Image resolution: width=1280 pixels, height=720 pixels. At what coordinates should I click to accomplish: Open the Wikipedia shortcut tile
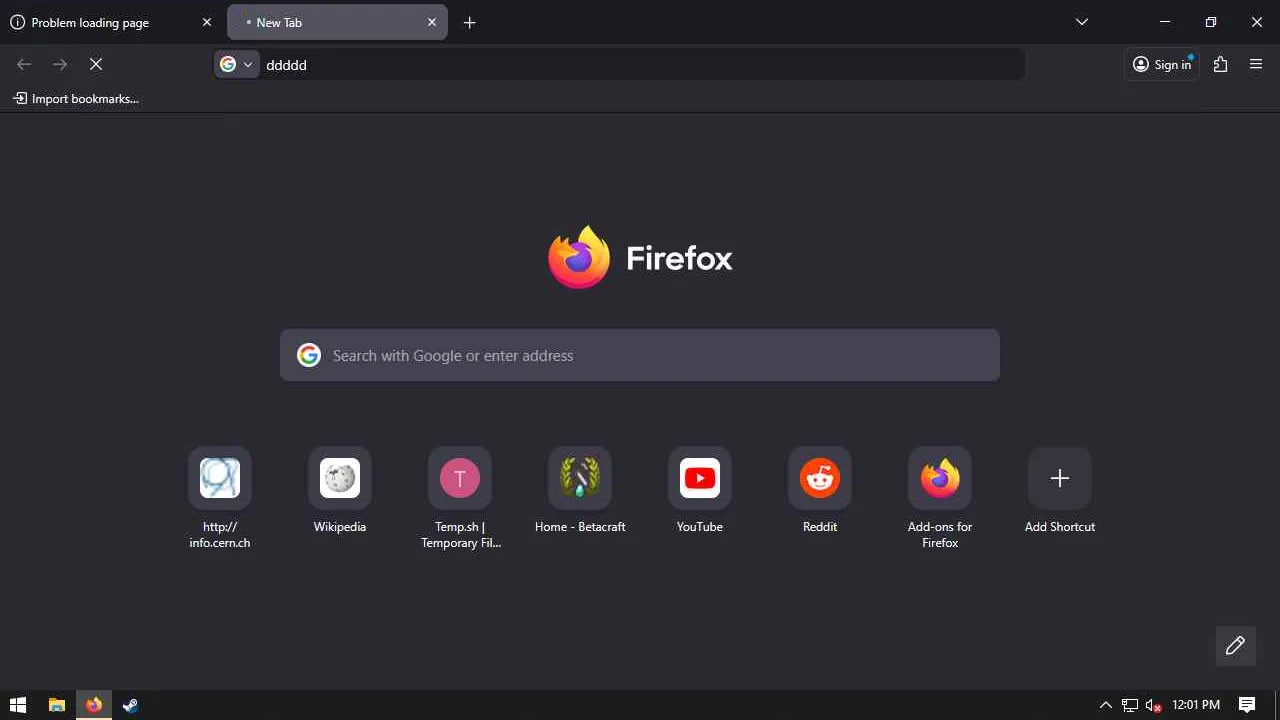340,478
